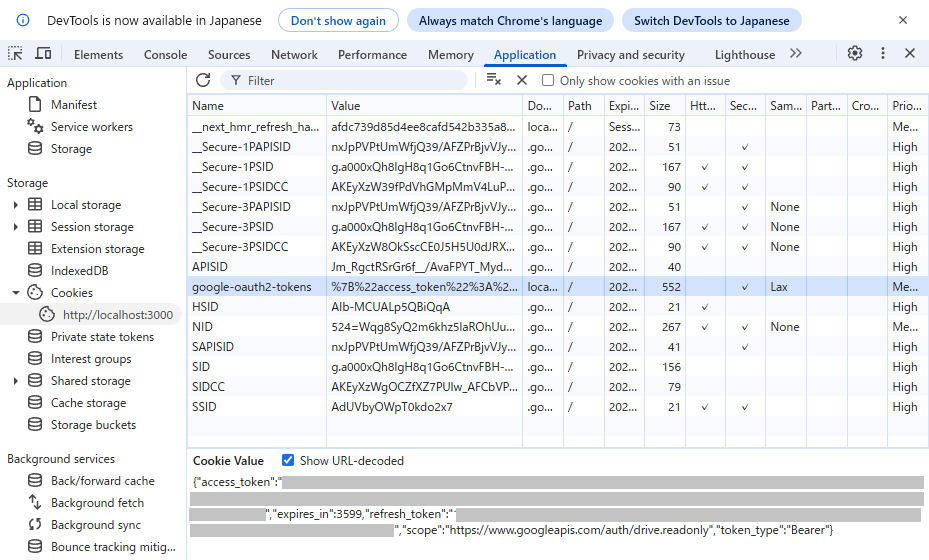Viewport: 929px width, 560px height.
Task: Uncheck Show URL-decoded checkbox
Action: (x=288, y=460)
